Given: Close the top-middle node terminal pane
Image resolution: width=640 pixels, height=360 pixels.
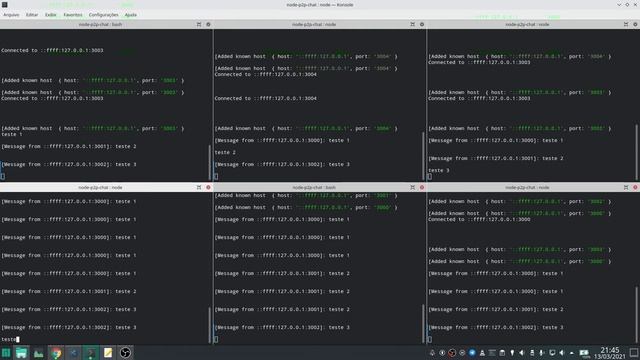Looking at the screenshot, I should coord(422,24).
